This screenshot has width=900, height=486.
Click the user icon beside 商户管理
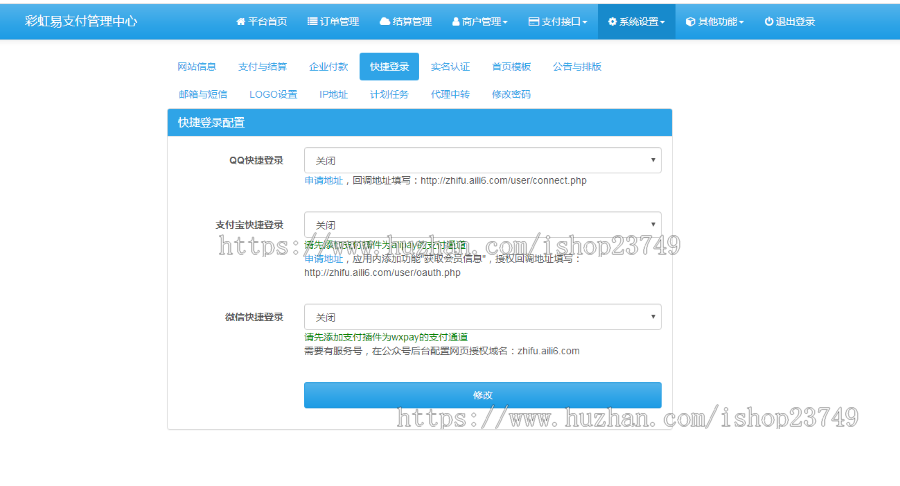456,22
